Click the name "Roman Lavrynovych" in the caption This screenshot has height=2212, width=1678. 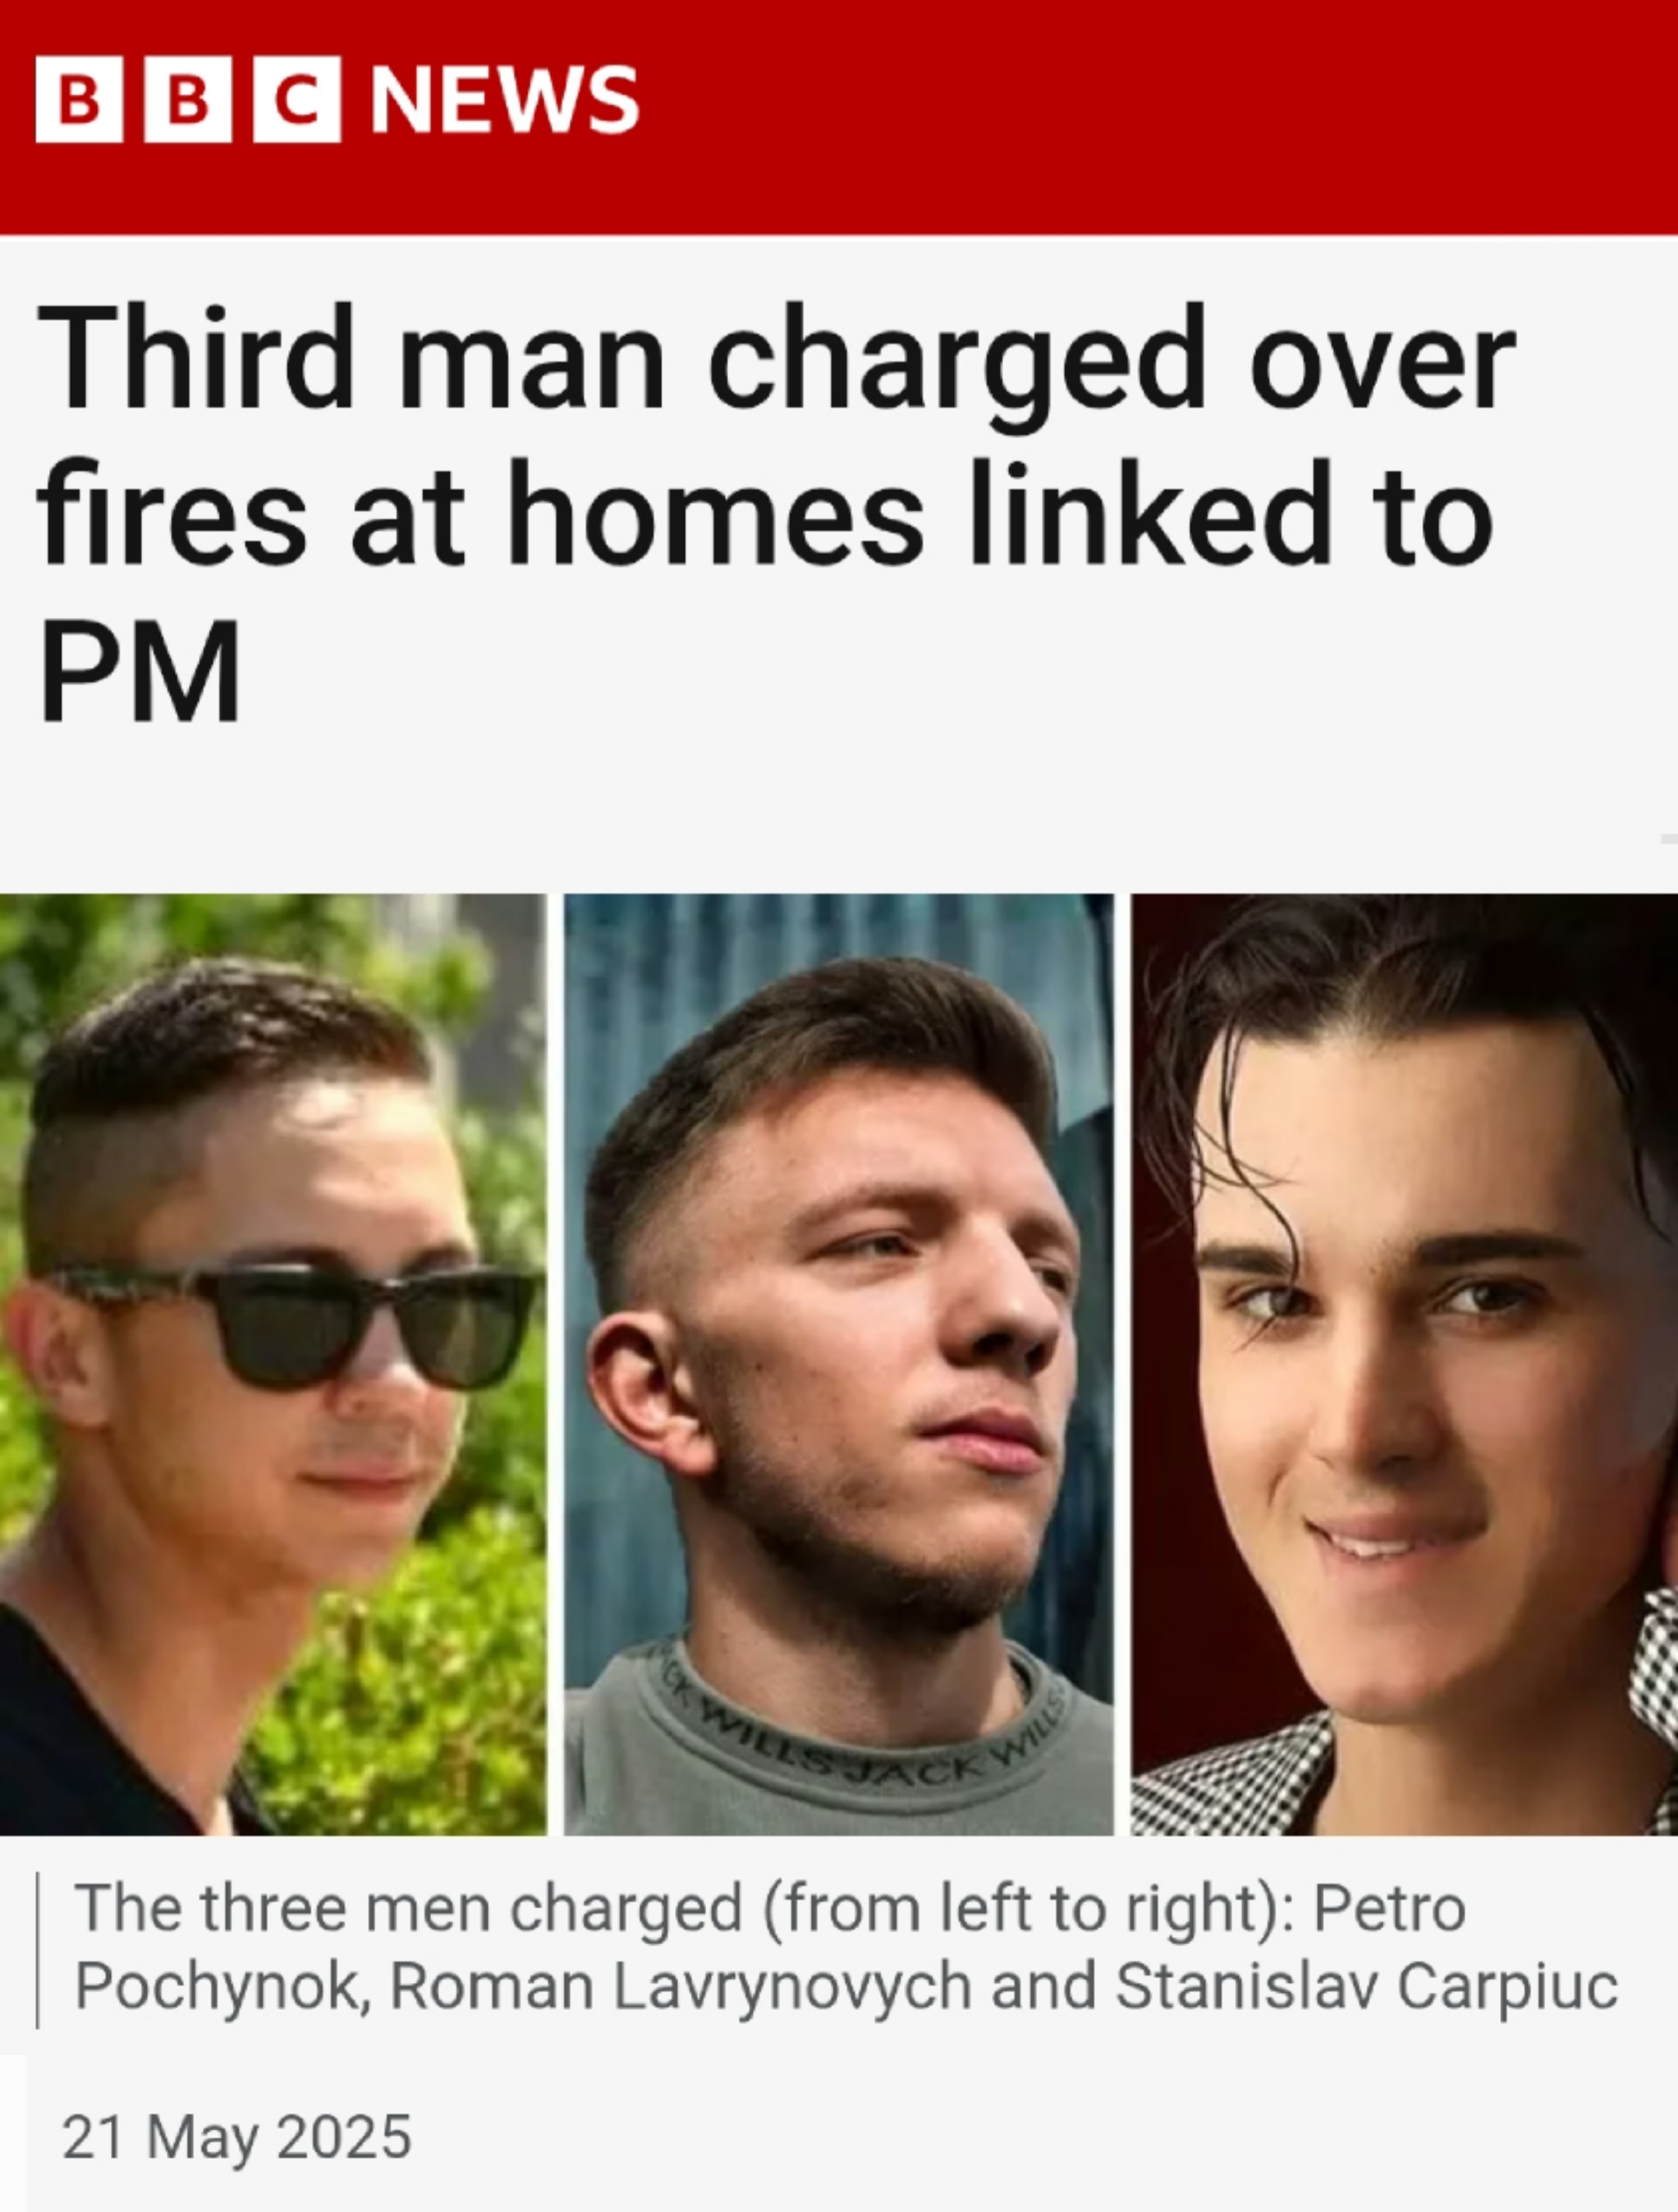(x=680, y=1986)
